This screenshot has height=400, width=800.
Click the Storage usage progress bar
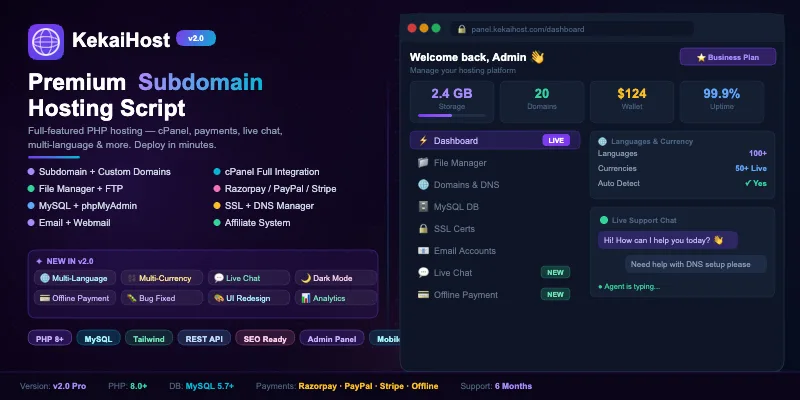tap(452, 116)
